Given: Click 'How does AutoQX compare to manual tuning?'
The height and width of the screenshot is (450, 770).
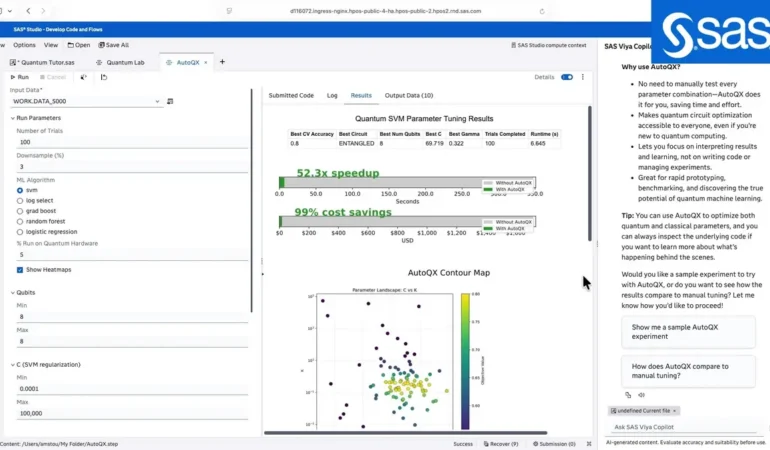Looking at the screenshot, I should pos(688,371).
